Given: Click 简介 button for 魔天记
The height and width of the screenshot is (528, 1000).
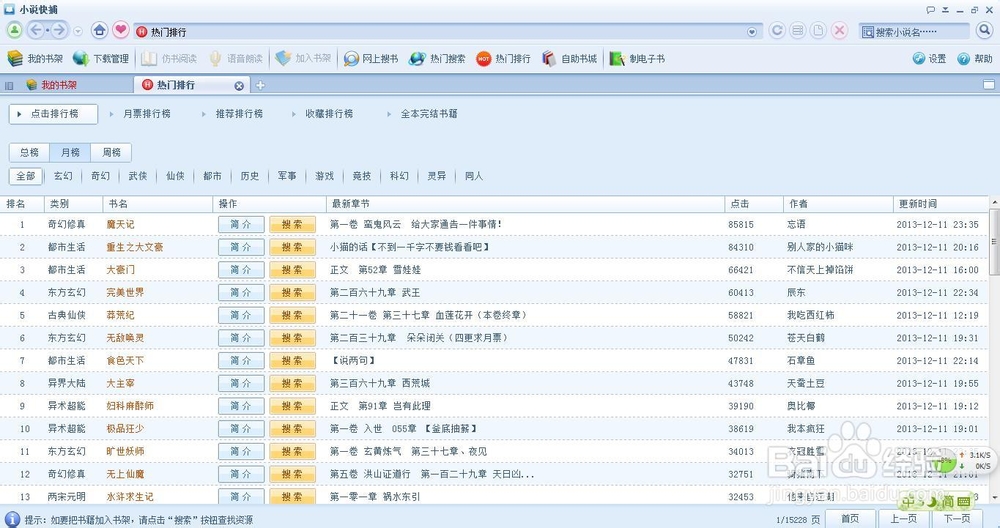Looking at the screenshot, I should pos(241,224).
